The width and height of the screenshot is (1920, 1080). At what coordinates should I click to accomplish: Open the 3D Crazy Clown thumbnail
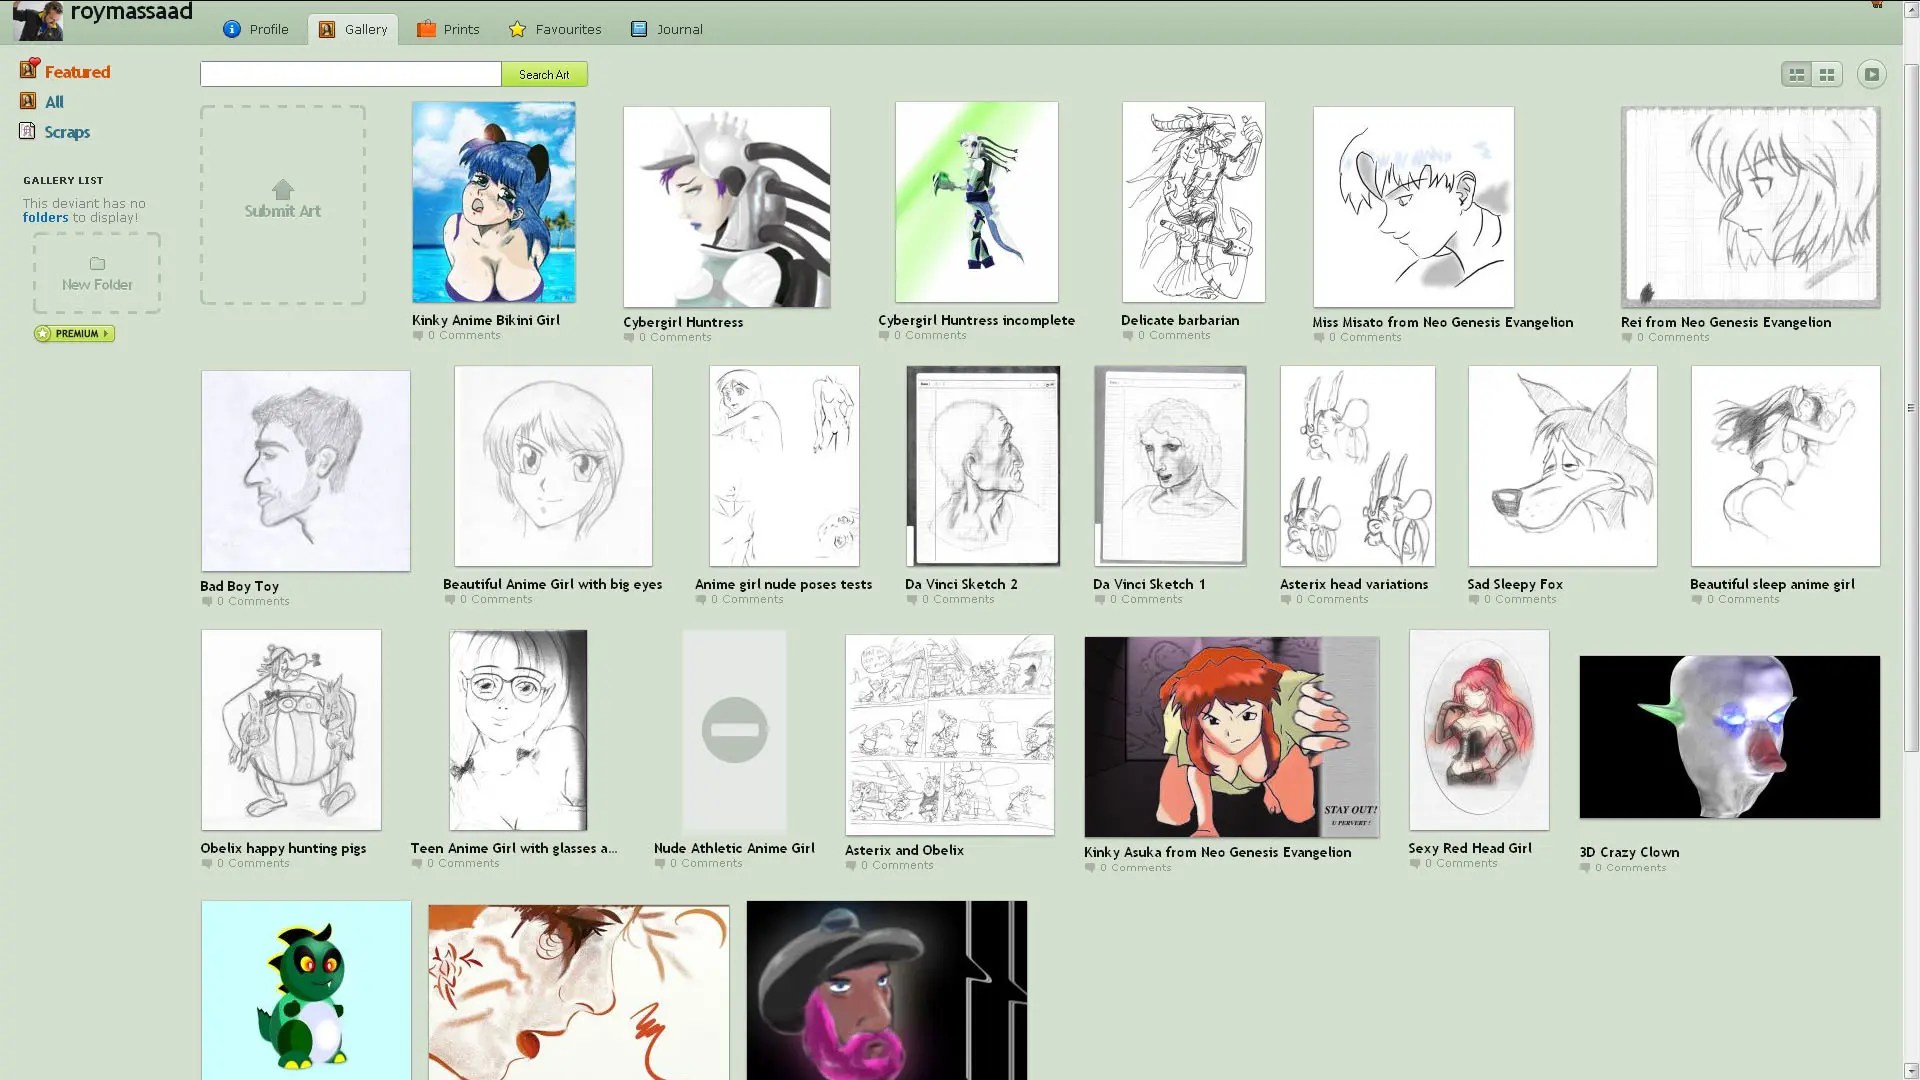(x=1730, y=737)
